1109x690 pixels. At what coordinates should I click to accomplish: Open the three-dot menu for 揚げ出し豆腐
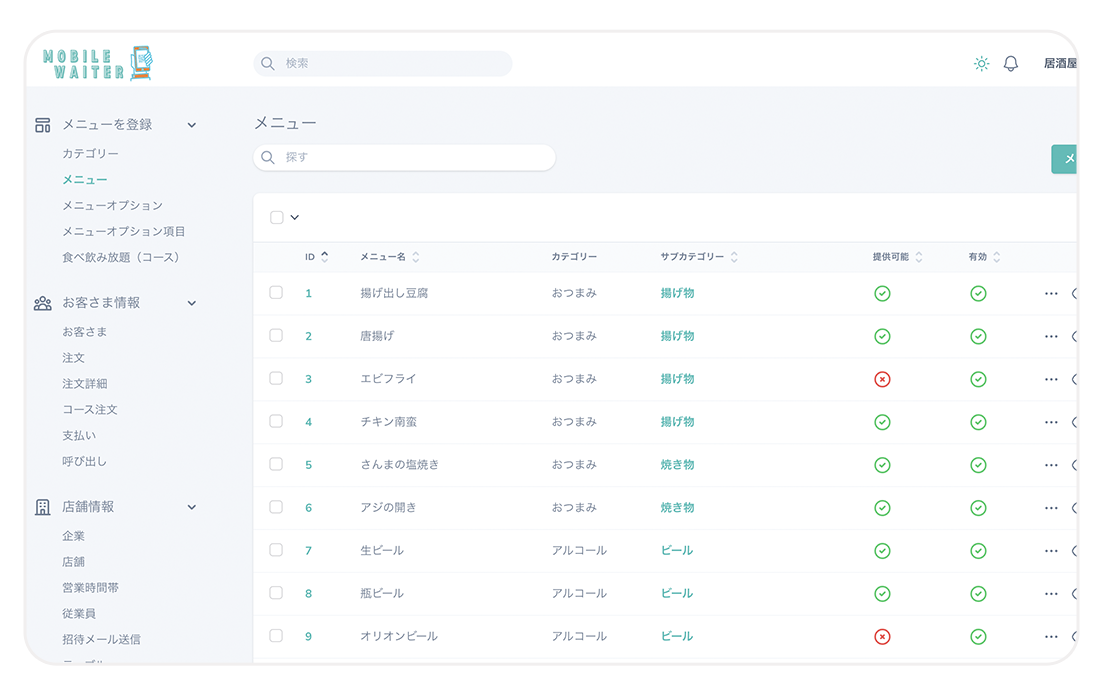[x=1051, y=294]
